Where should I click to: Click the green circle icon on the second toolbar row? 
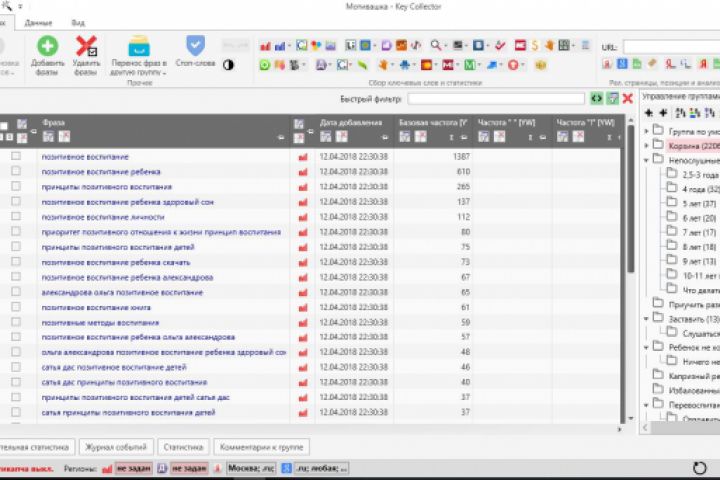coord(264,65)
